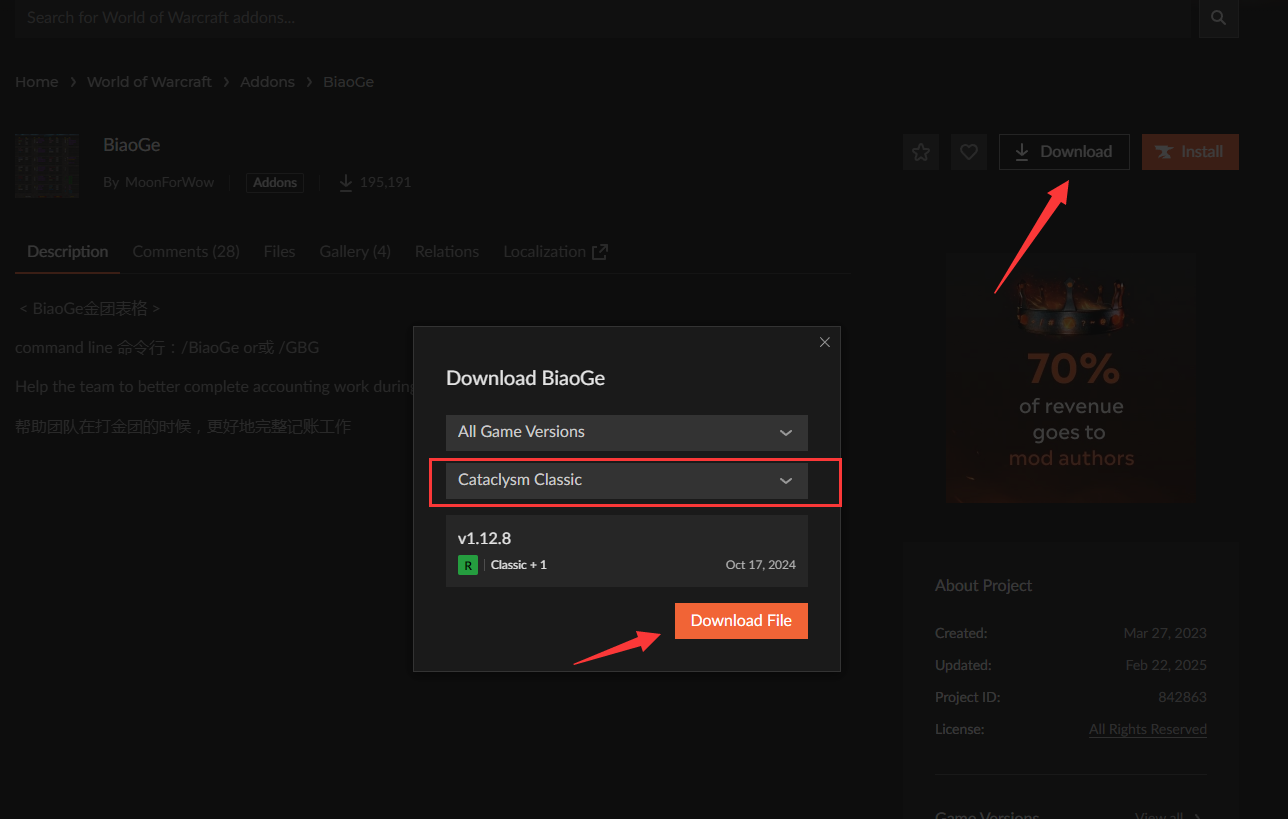Open the Cataclysm Classic dropdown

point(627,480)
